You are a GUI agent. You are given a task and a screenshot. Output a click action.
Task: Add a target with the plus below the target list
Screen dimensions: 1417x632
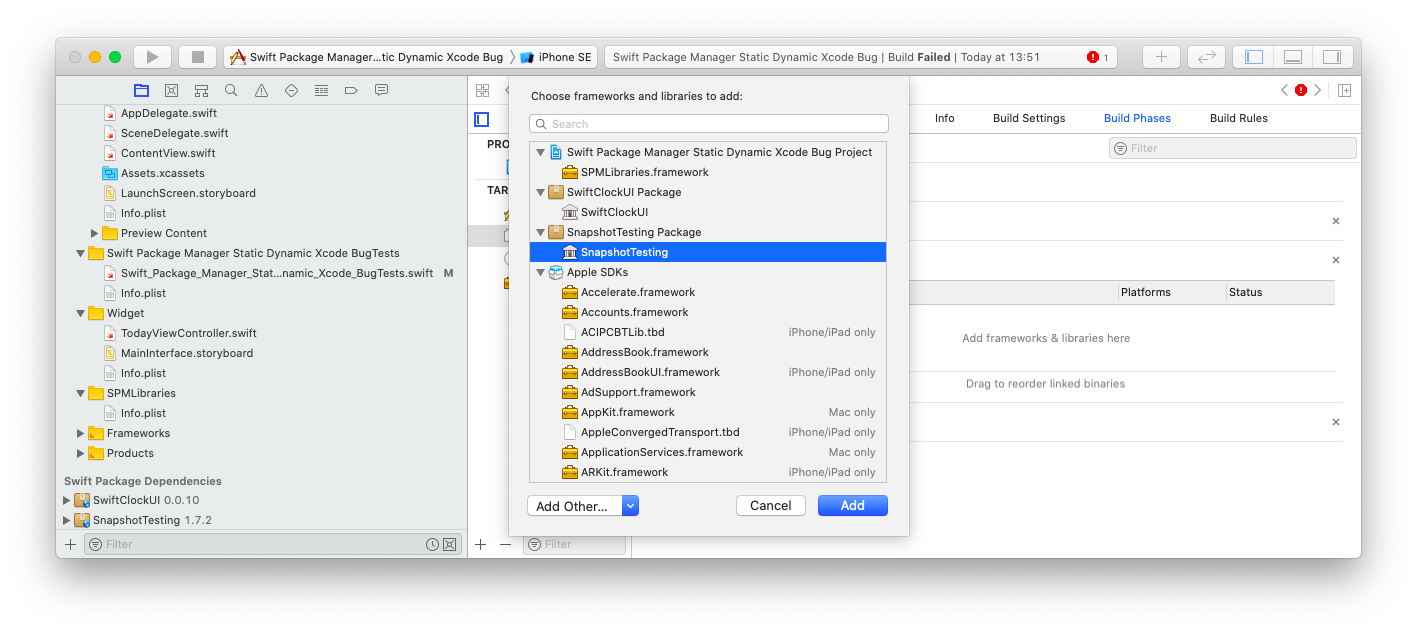pos(480,544)
